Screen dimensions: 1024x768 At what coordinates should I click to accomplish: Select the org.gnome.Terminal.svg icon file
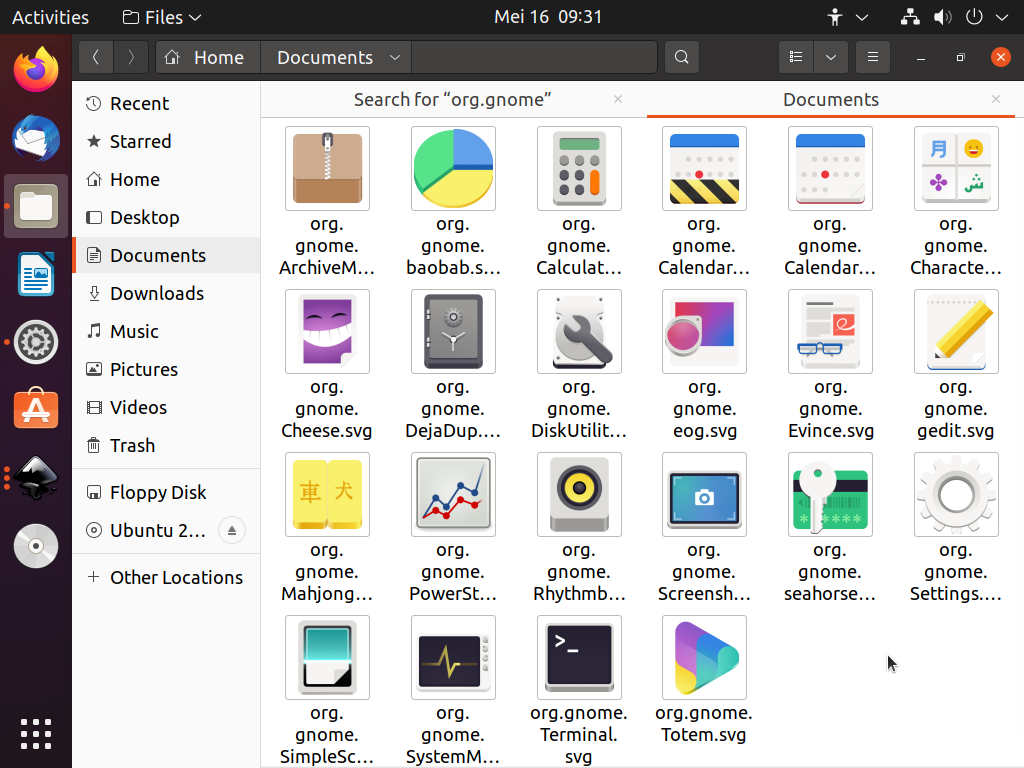579,658
